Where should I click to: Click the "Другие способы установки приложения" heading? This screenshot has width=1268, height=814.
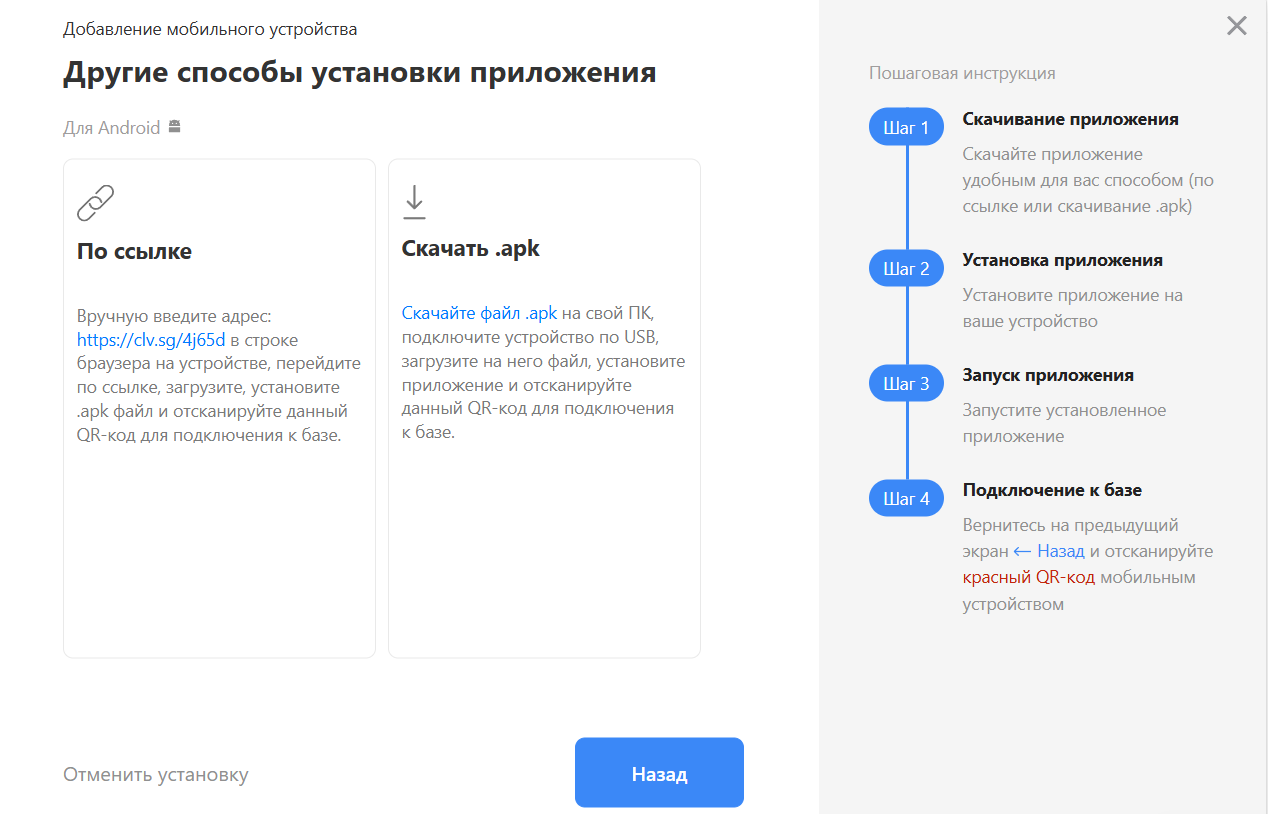click(360, 73)
